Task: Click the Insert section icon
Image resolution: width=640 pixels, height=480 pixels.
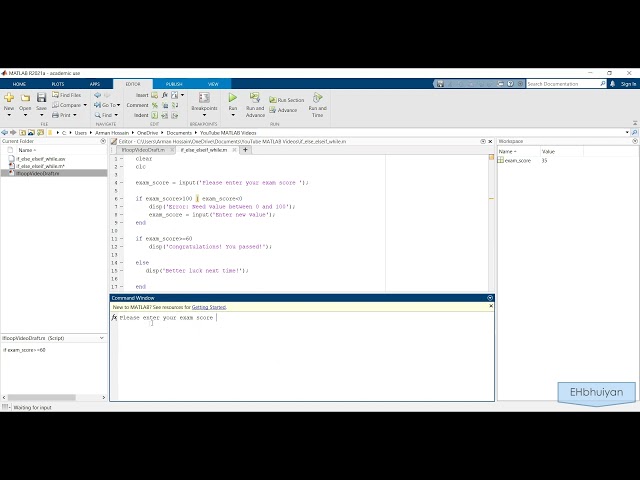Action: point(155,95)
